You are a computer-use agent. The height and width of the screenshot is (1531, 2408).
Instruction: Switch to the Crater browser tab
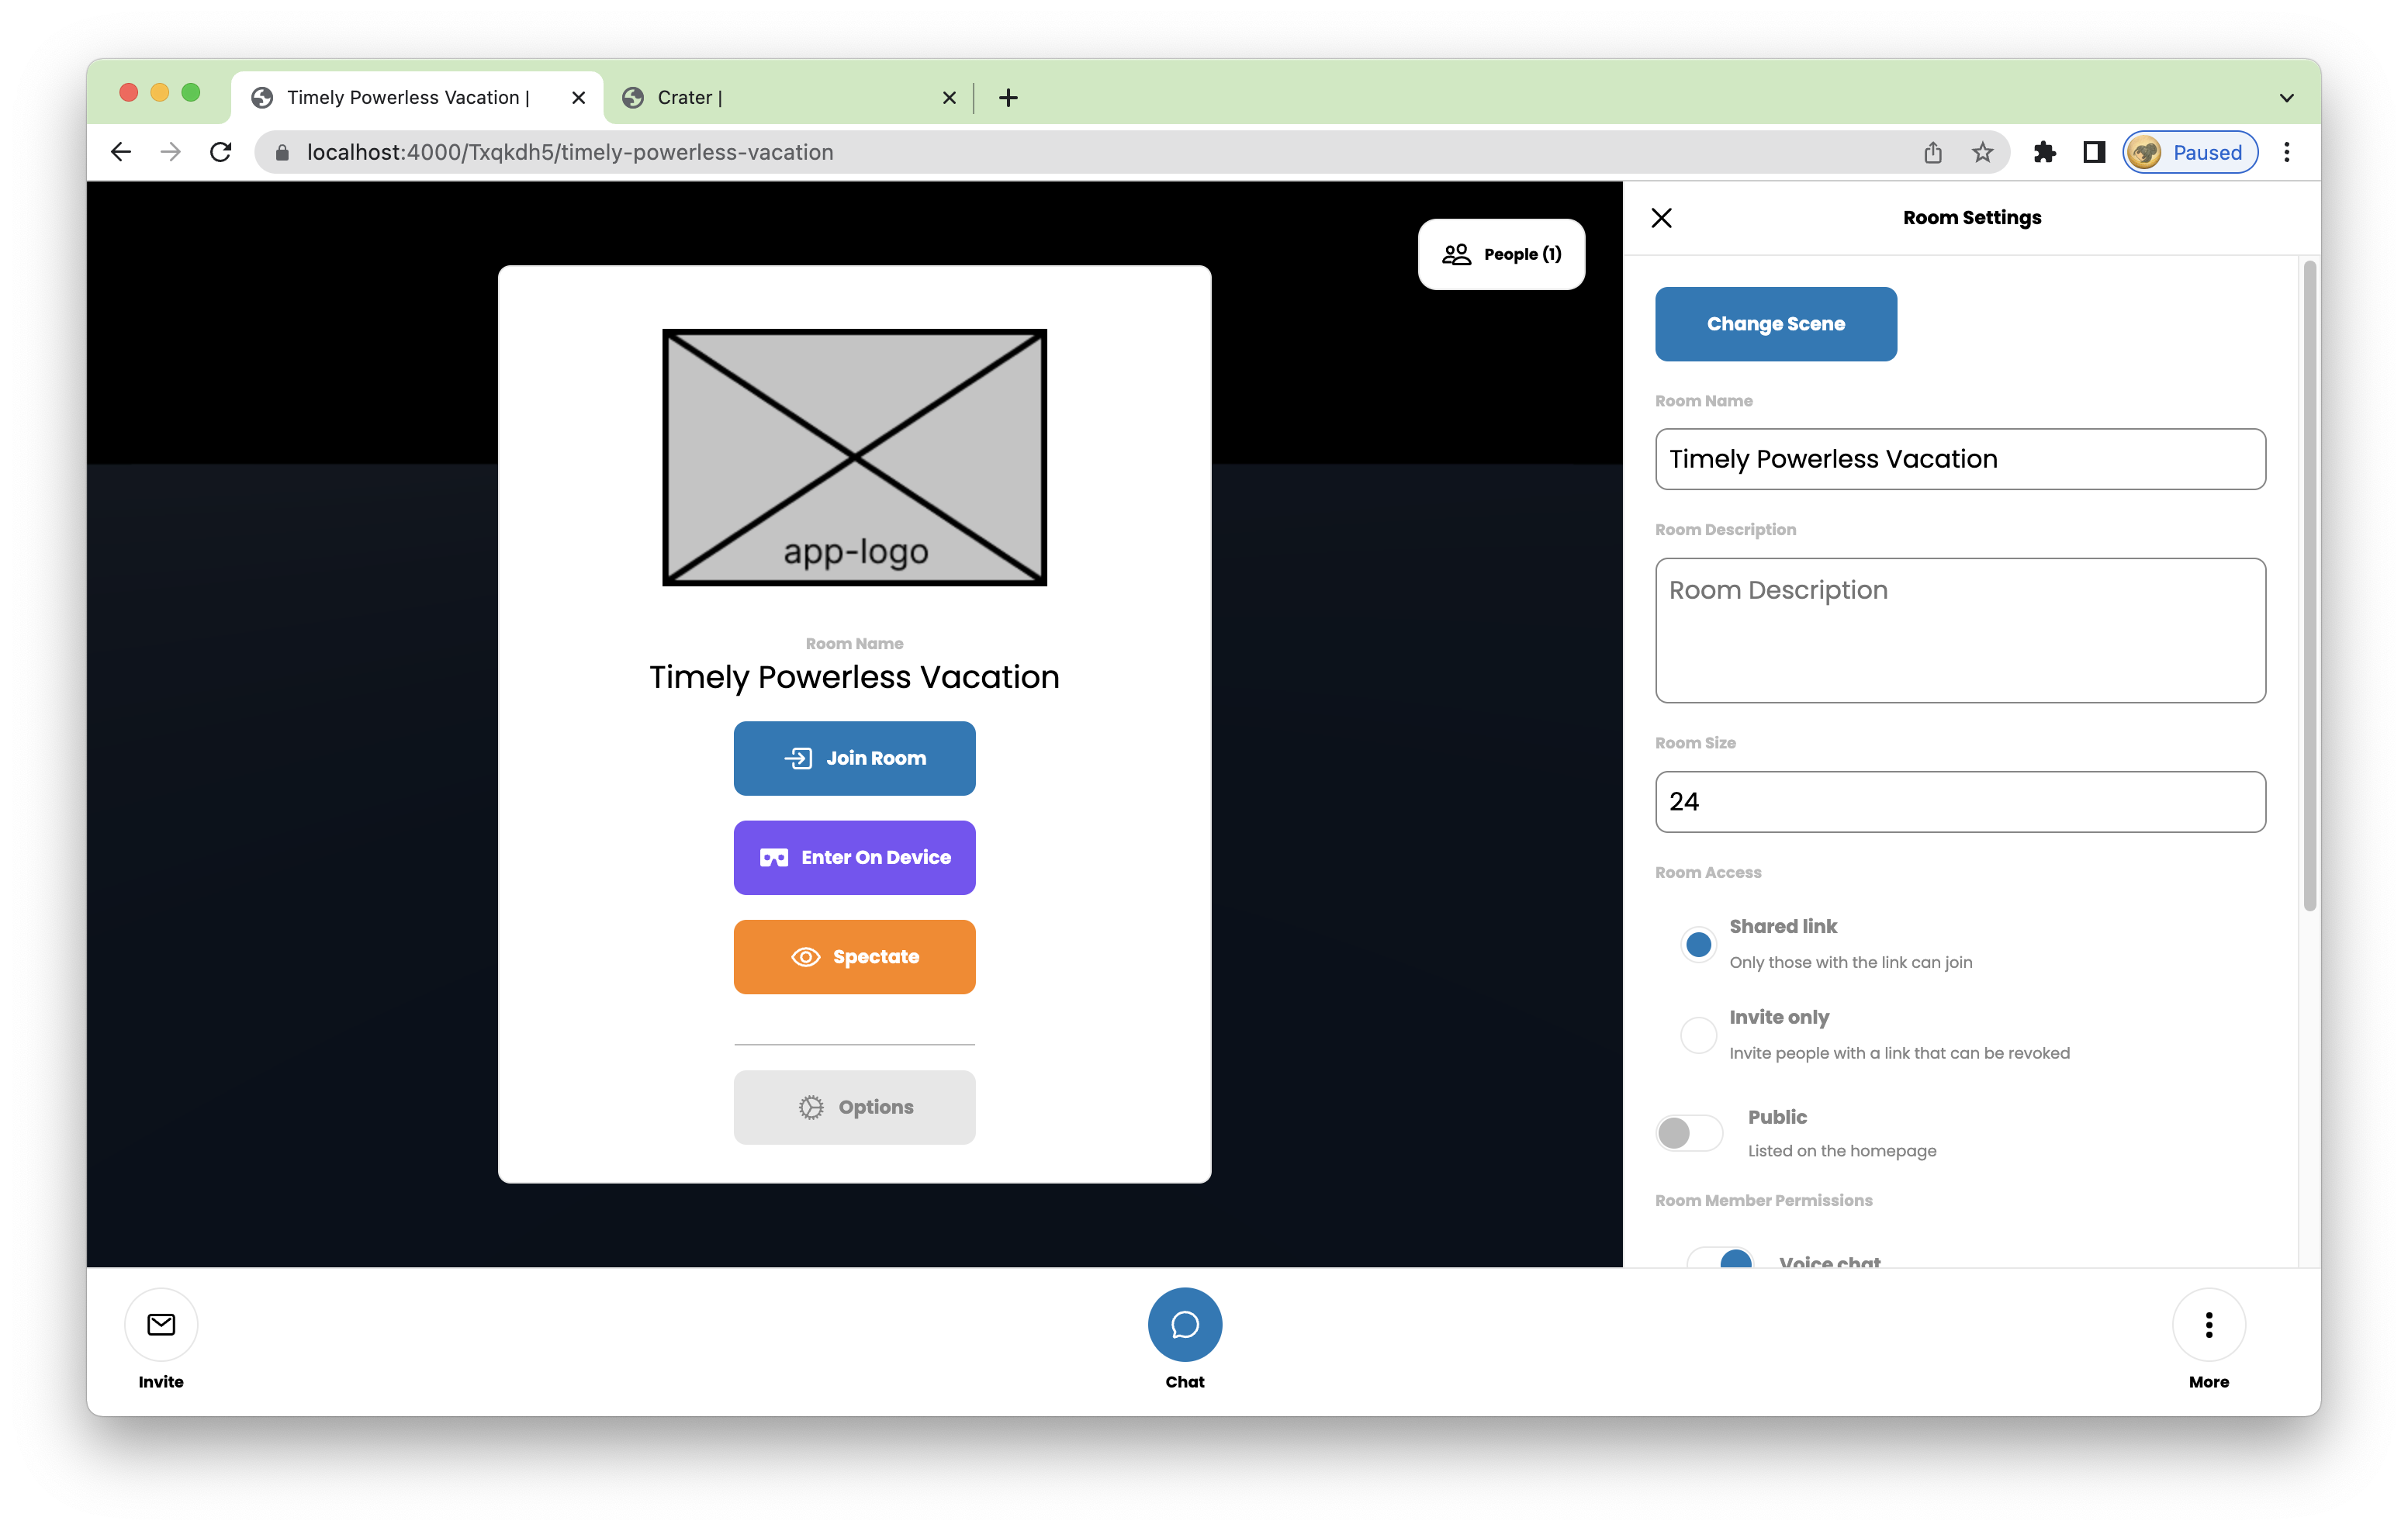pos(787,97)
